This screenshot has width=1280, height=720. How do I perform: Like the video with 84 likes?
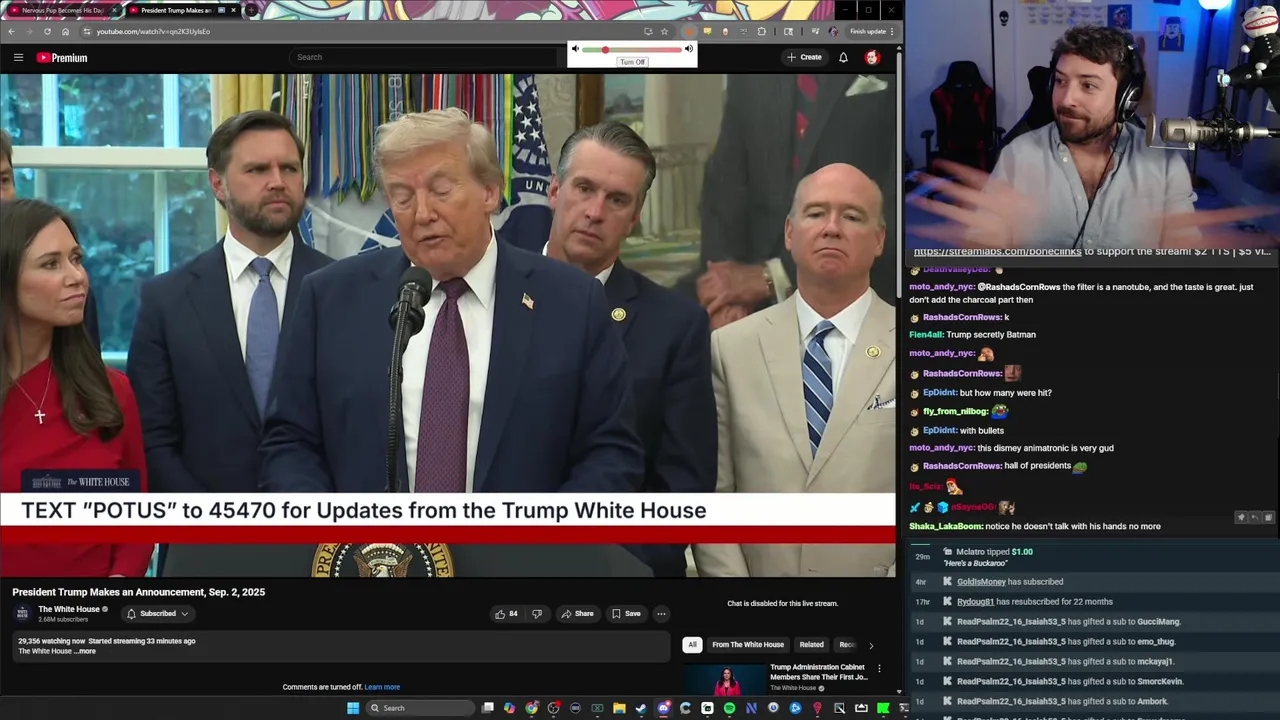[506, 614]
